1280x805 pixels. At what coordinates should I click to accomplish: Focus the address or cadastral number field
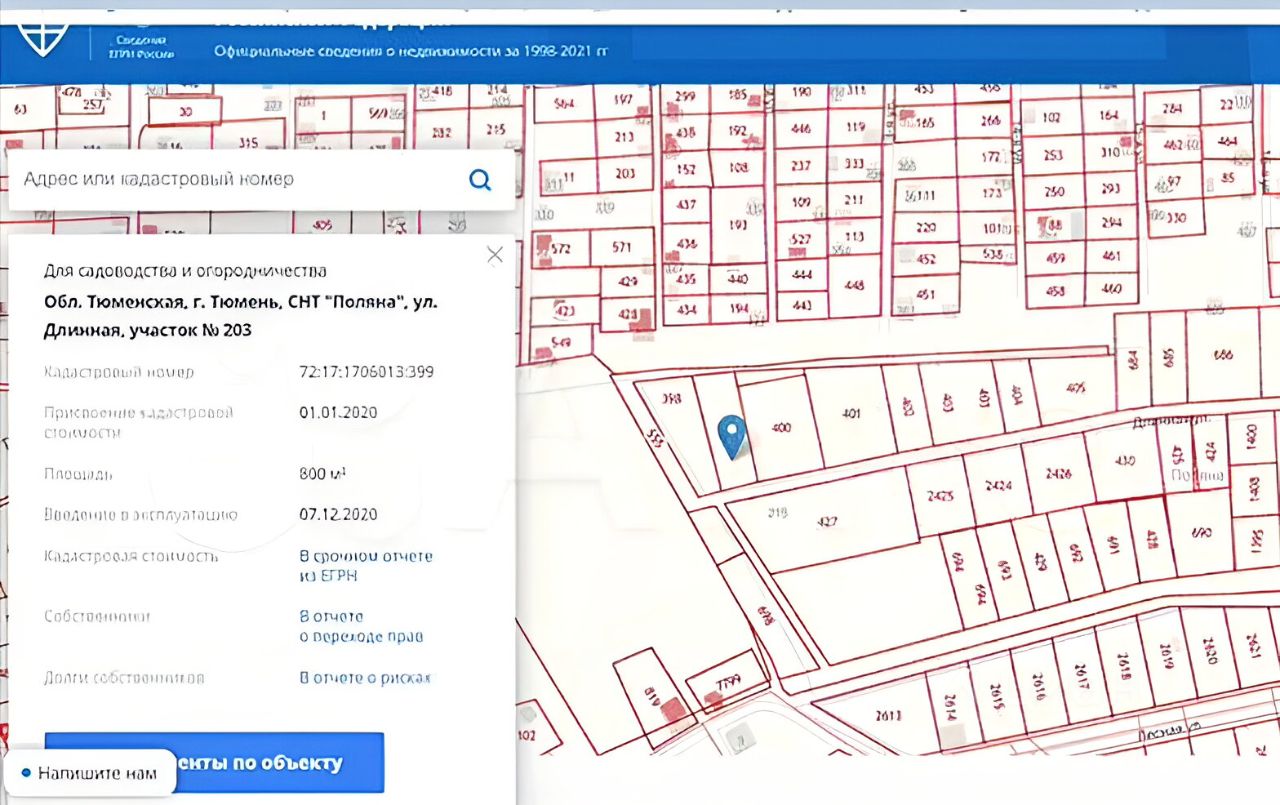click(x=240, y=180)
